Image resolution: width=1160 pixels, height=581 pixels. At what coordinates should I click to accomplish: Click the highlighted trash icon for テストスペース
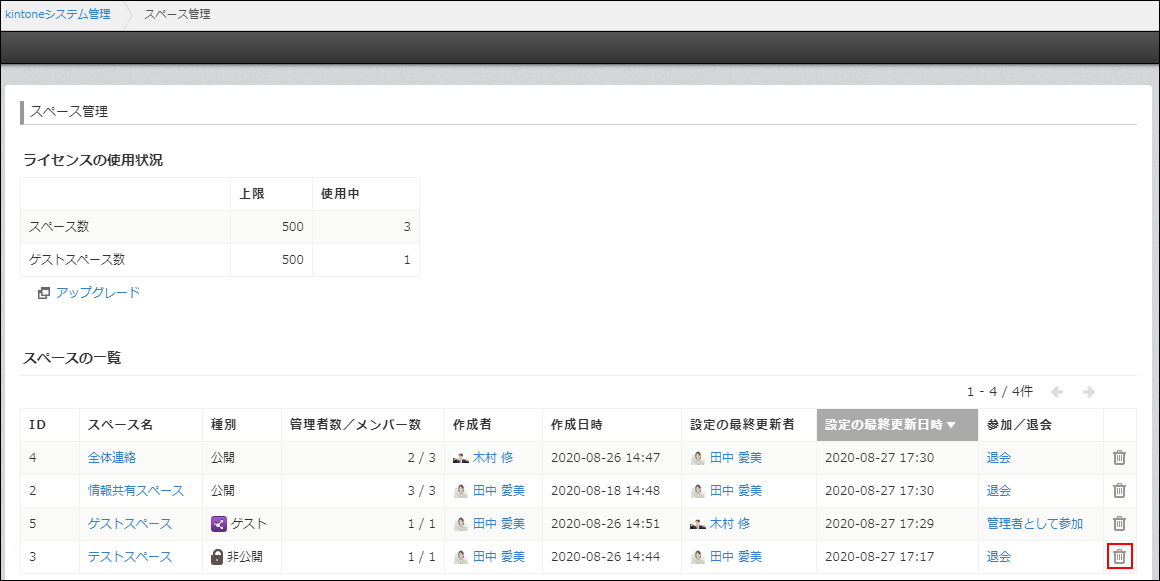pos(1119,556)
